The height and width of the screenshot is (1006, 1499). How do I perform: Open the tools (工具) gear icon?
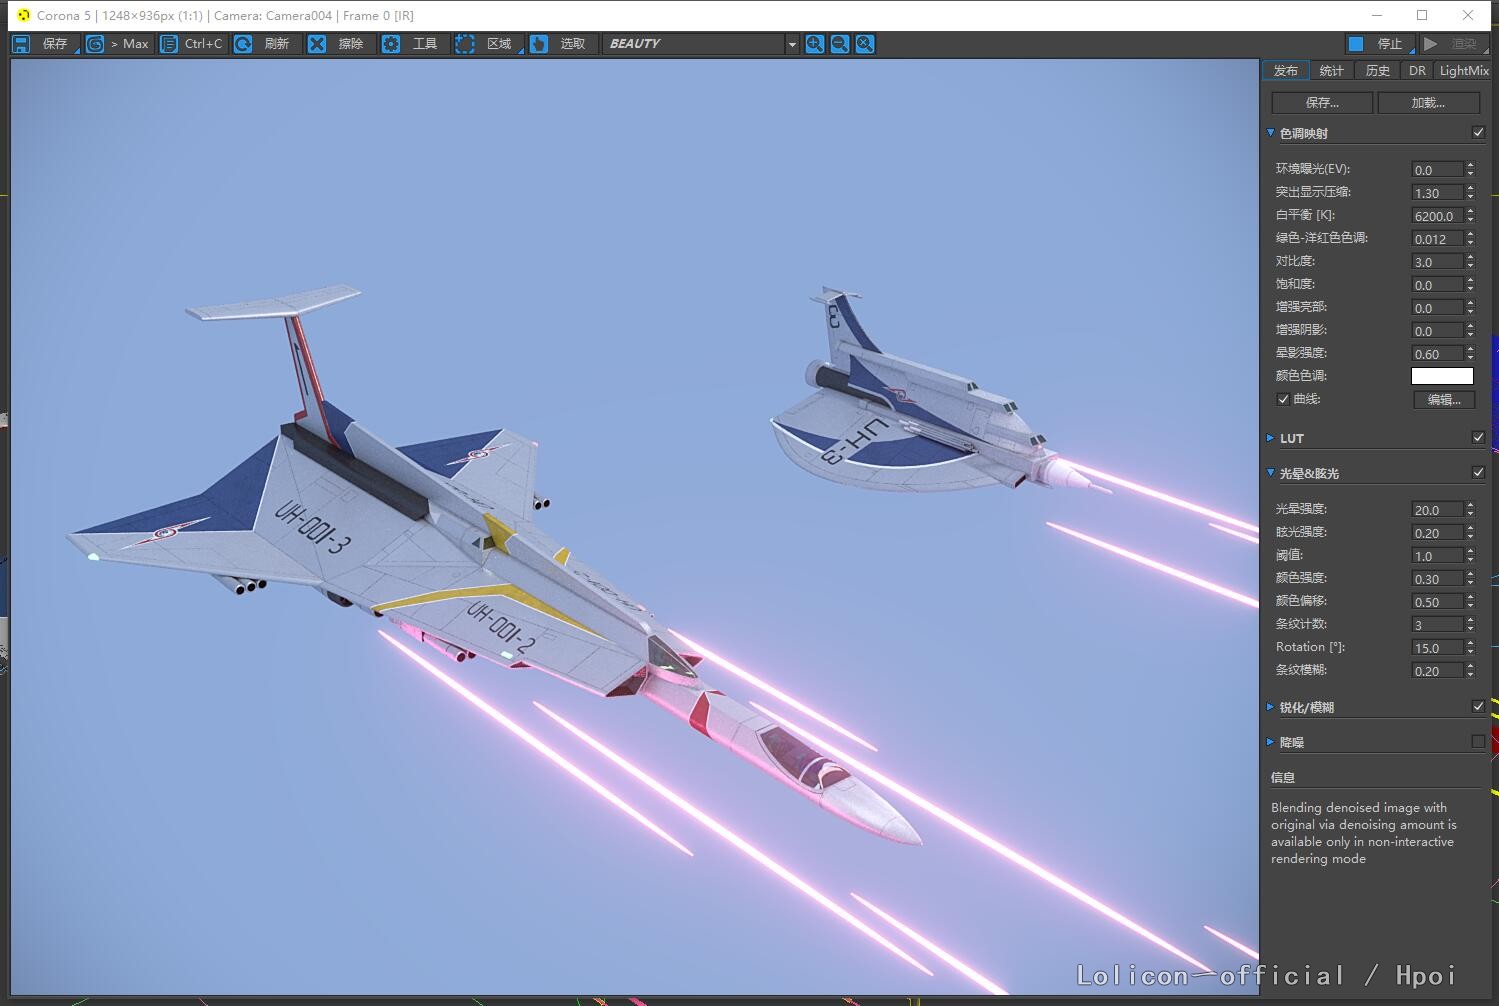pyautogui.click(x=391, y=44)
